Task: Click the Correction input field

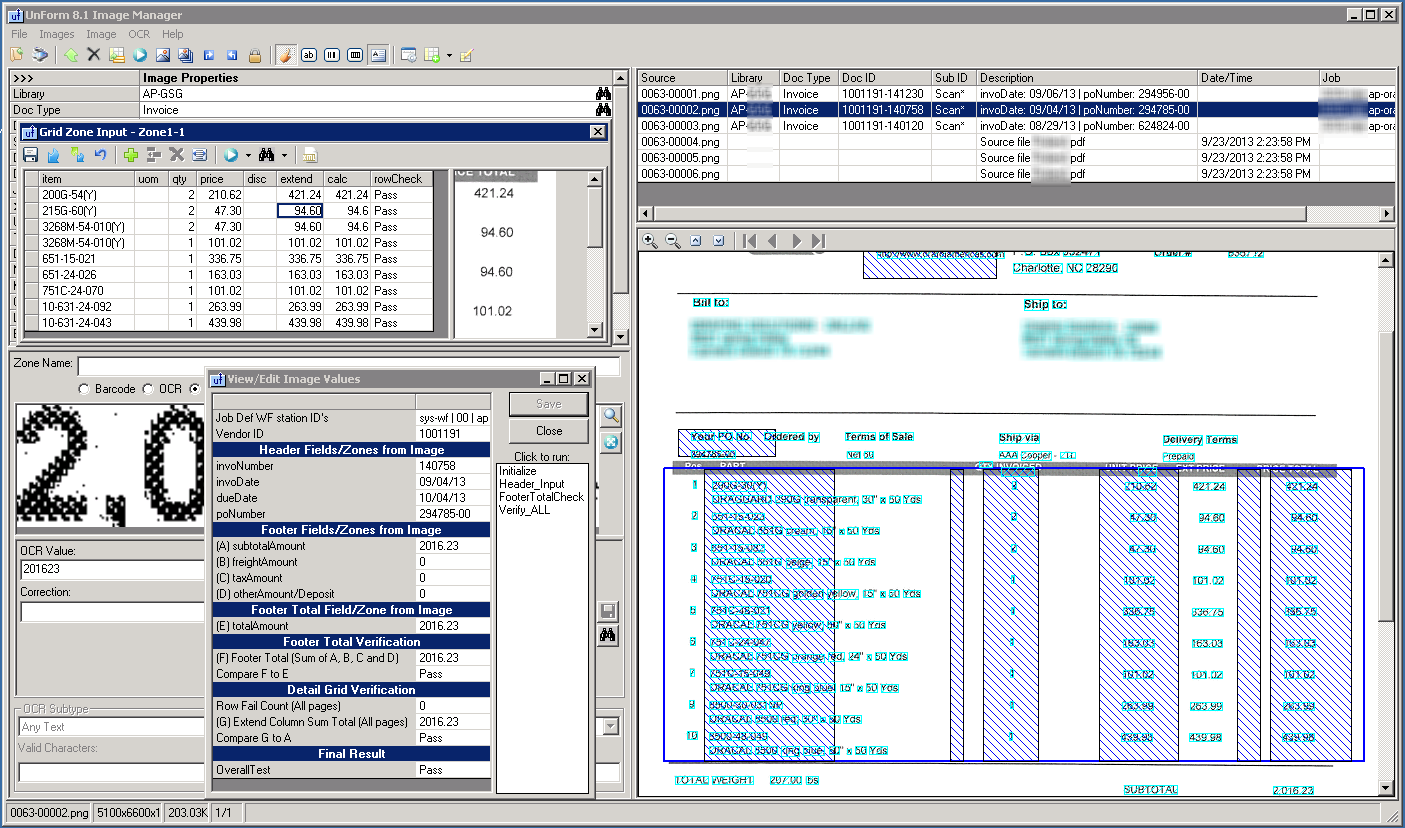Action: click(110, 611)
